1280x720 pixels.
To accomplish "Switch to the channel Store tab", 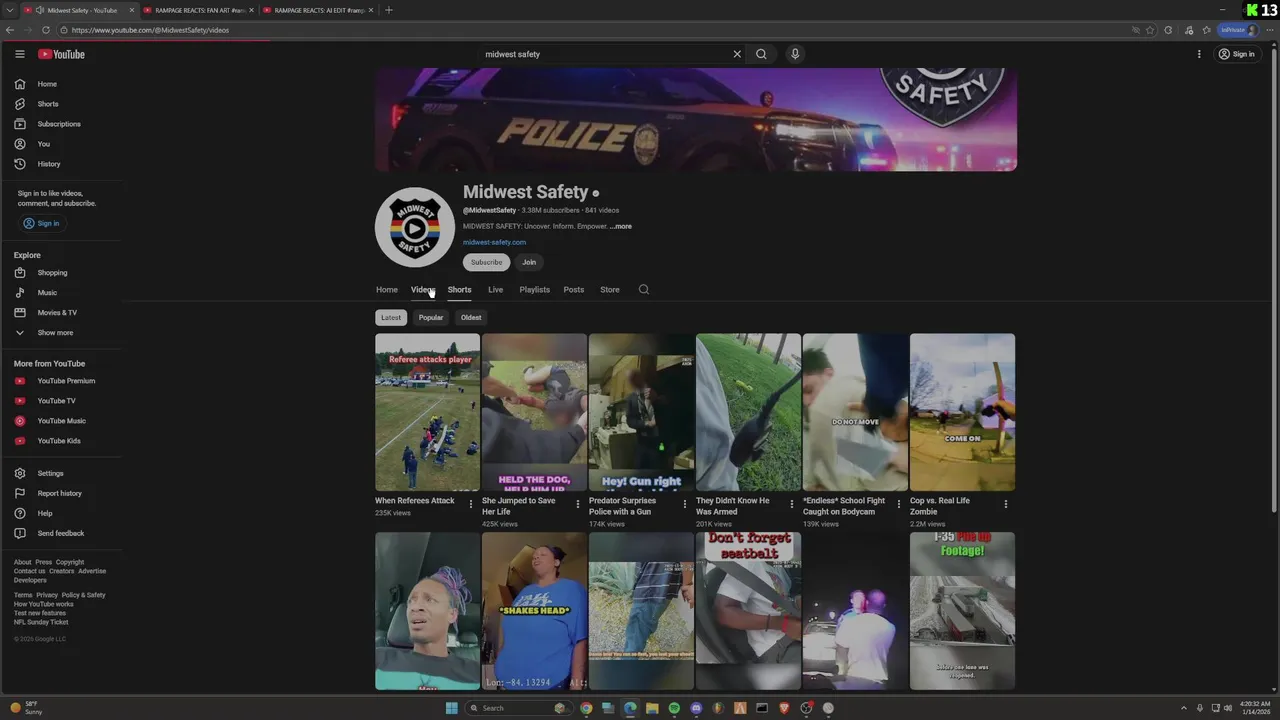I will [610, 289].
